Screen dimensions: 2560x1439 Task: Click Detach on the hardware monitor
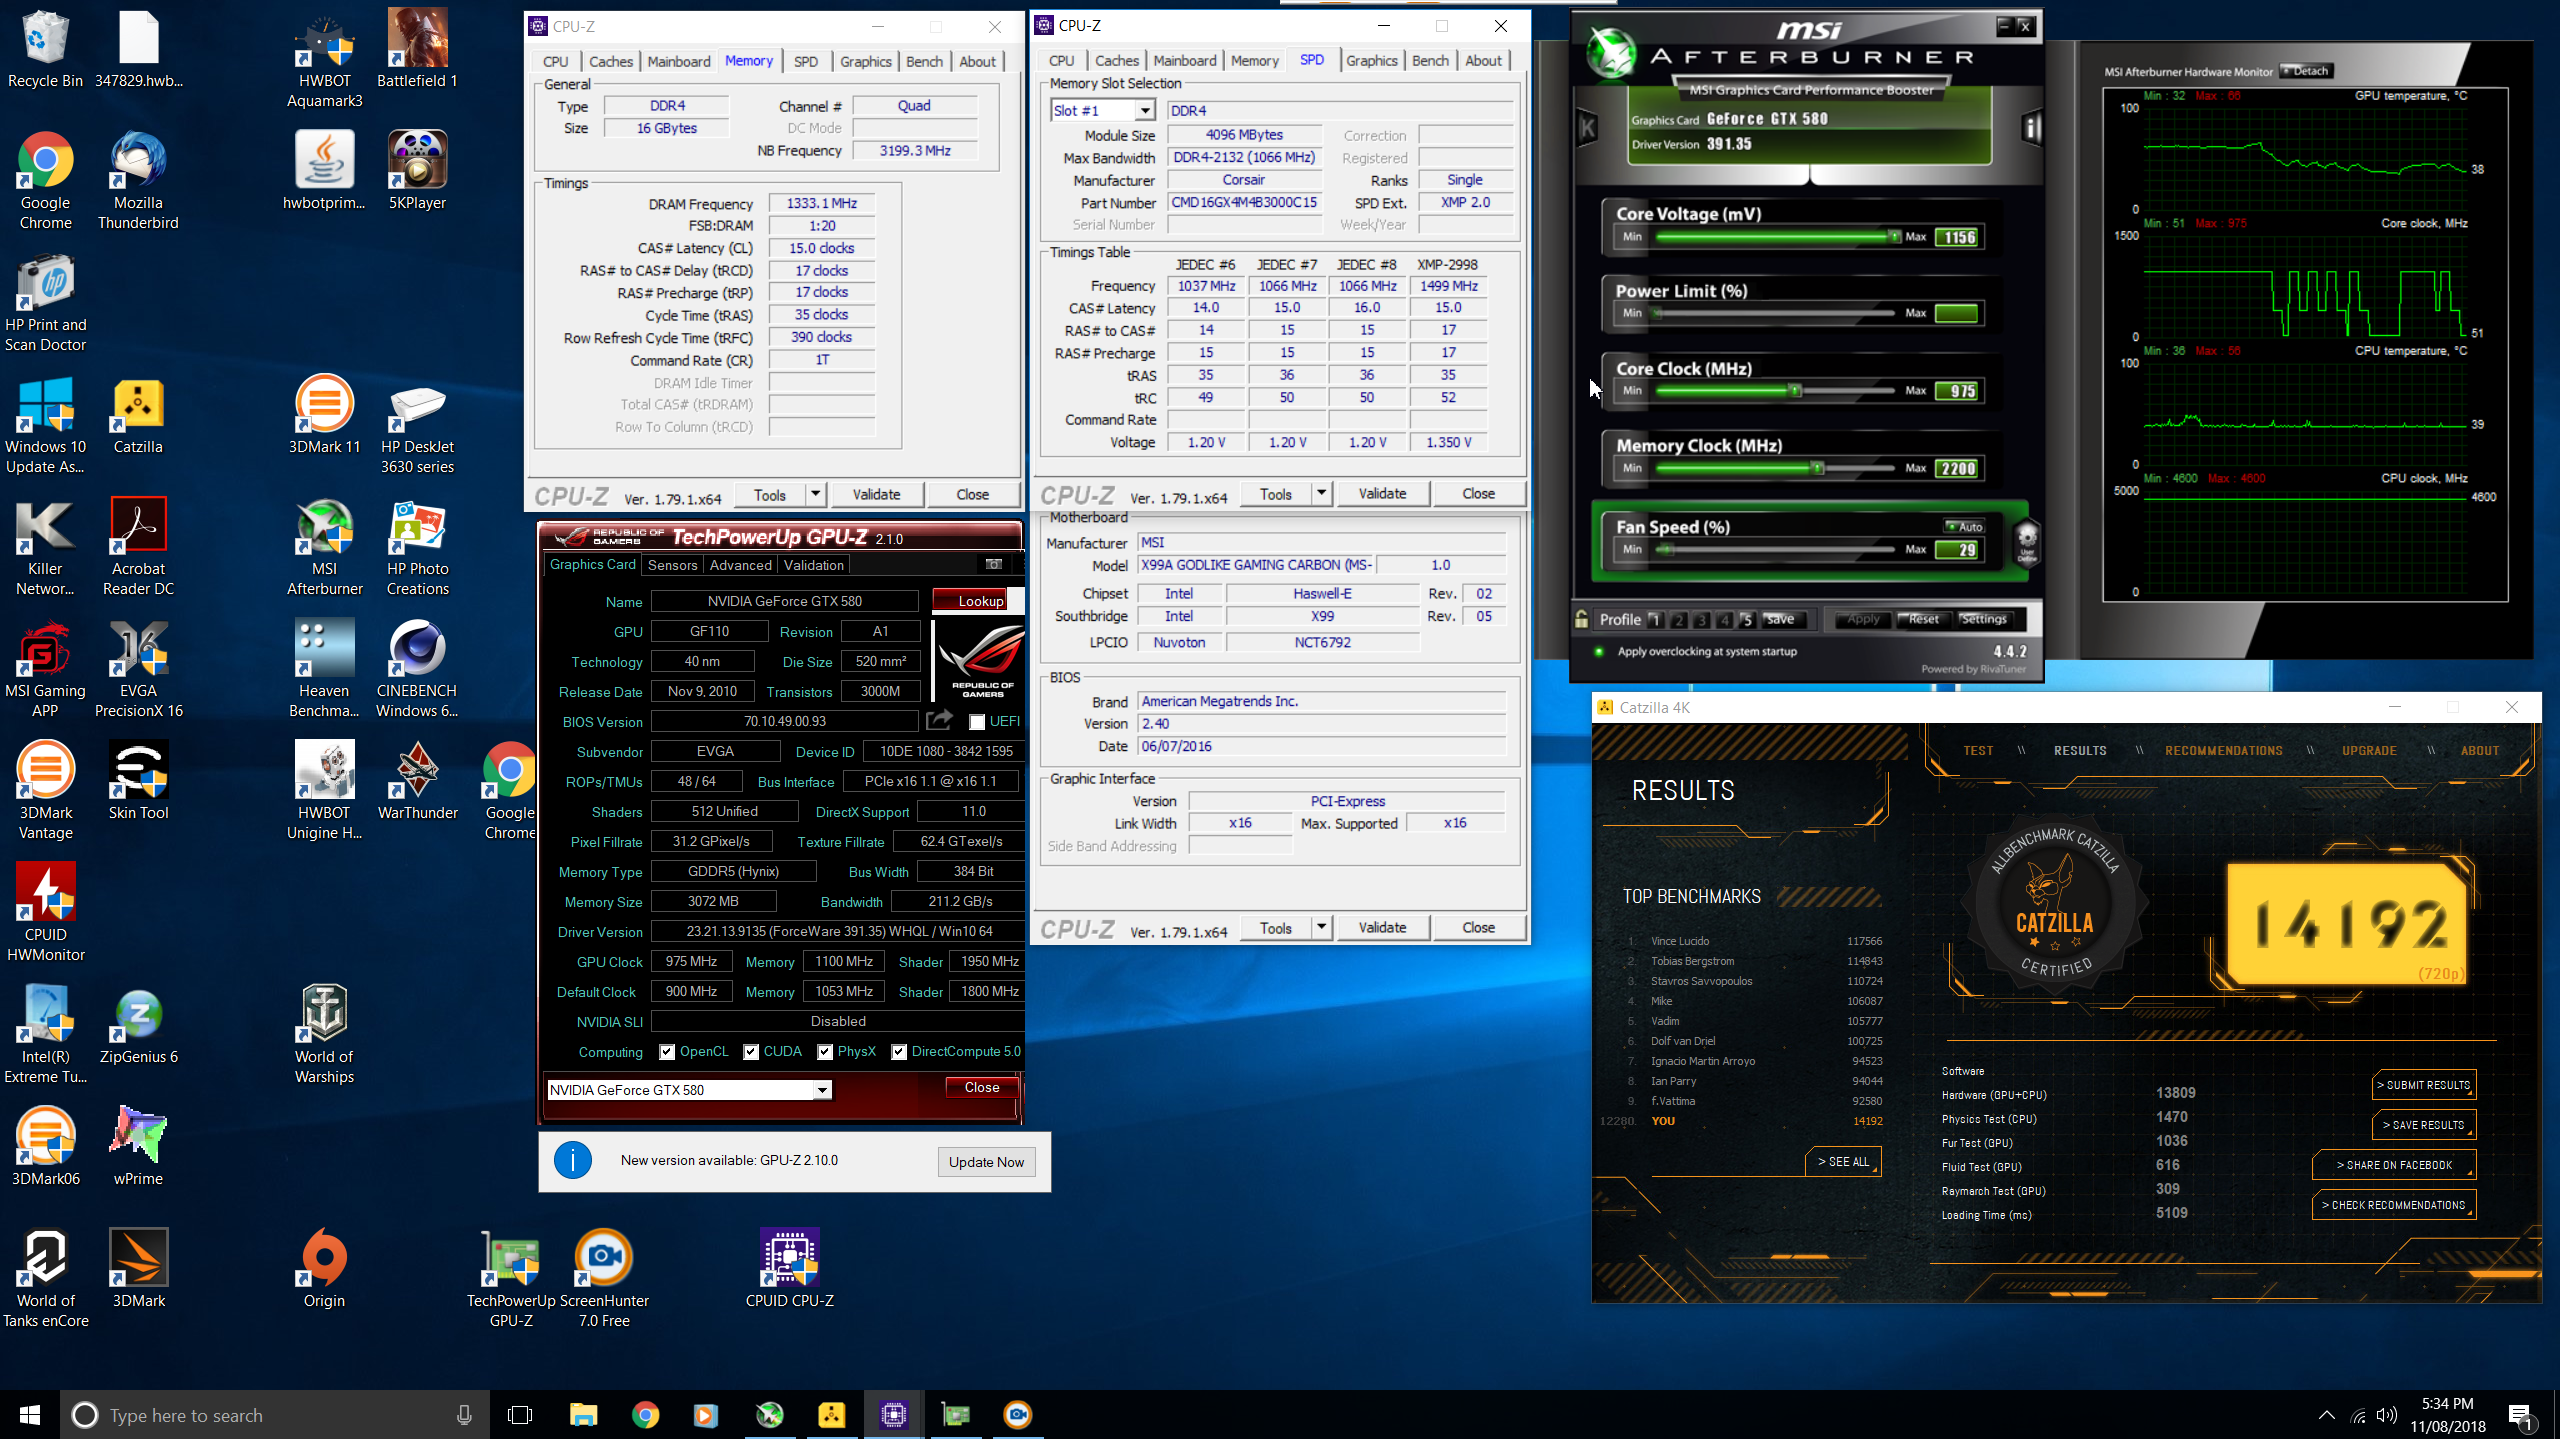click(x=2307, y=71)
